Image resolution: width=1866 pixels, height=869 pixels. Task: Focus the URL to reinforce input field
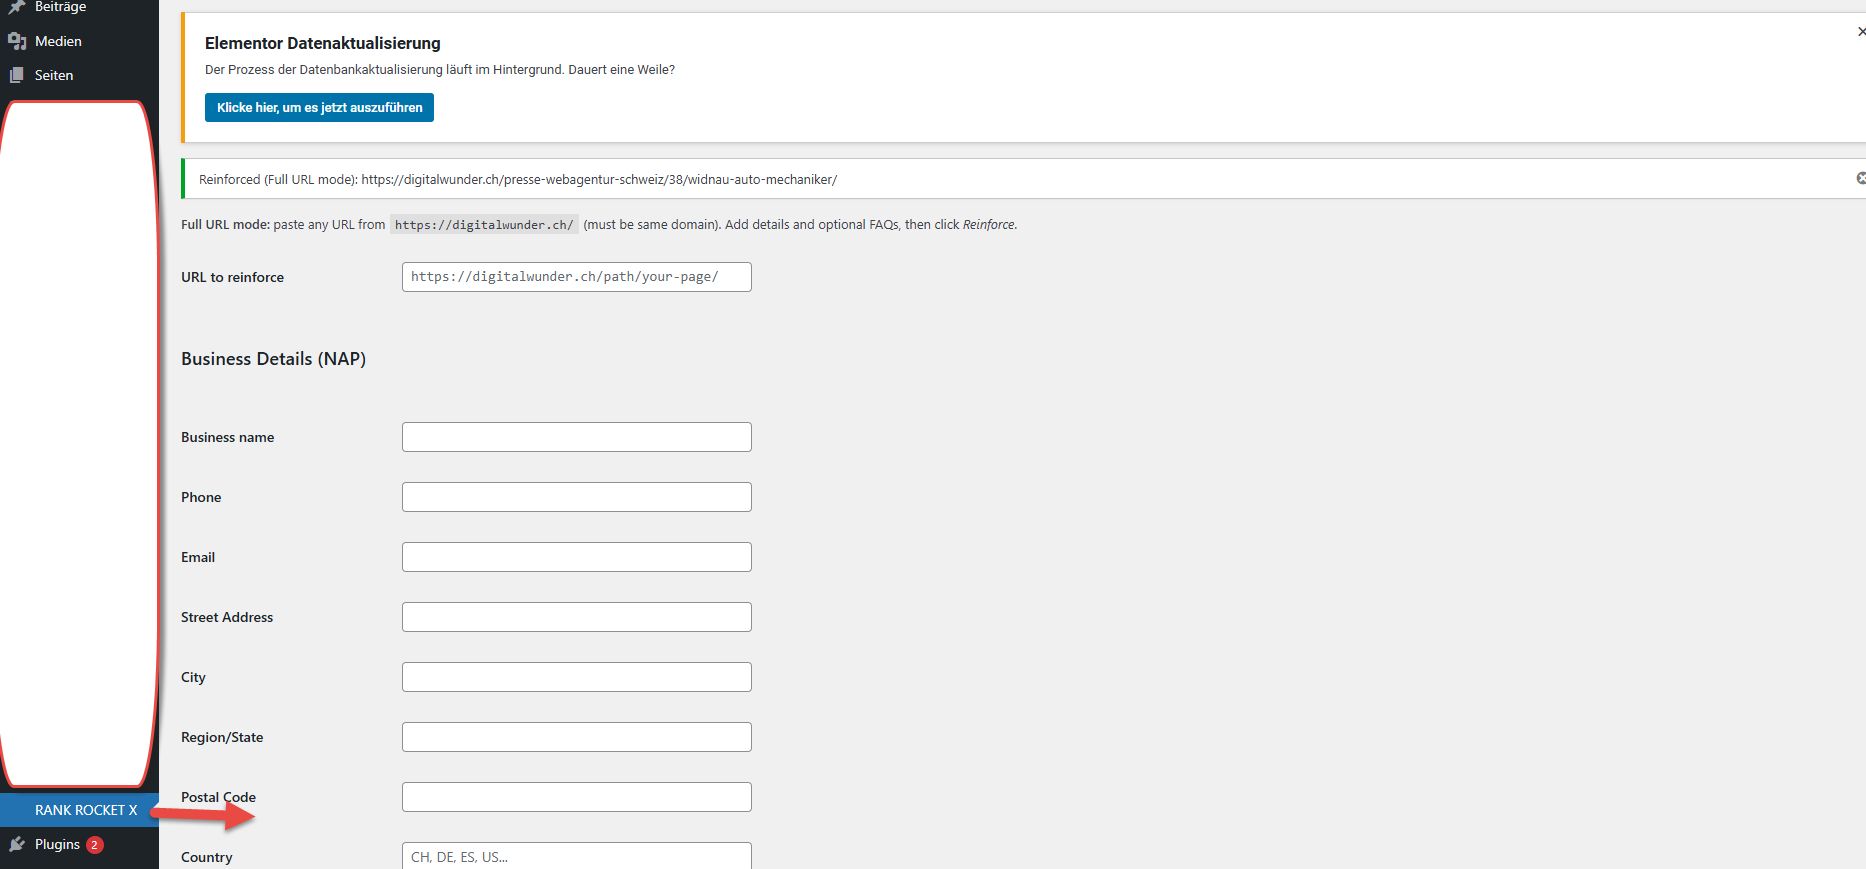point(576,277)
